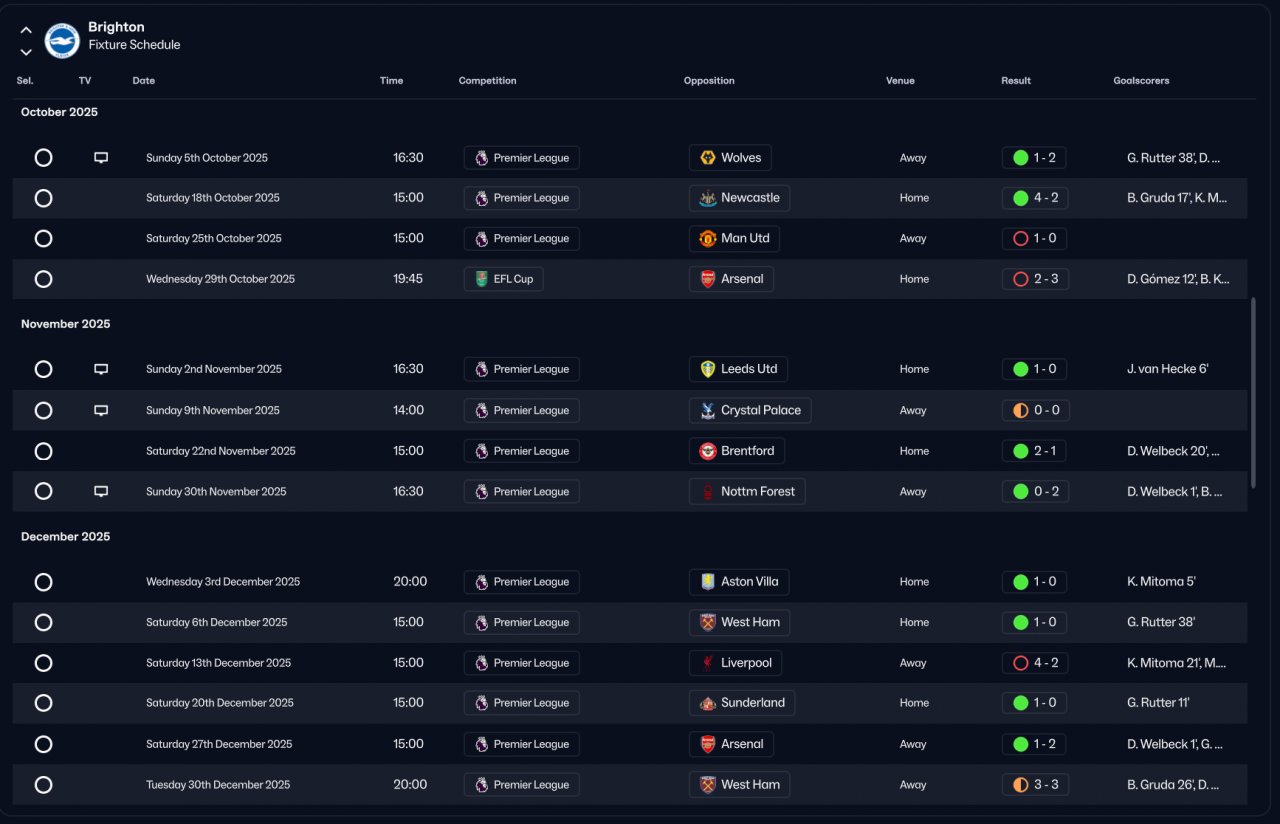1280x824 pixels.
Task: Click the Nottm Forest club badge
Action: [708, 491]
